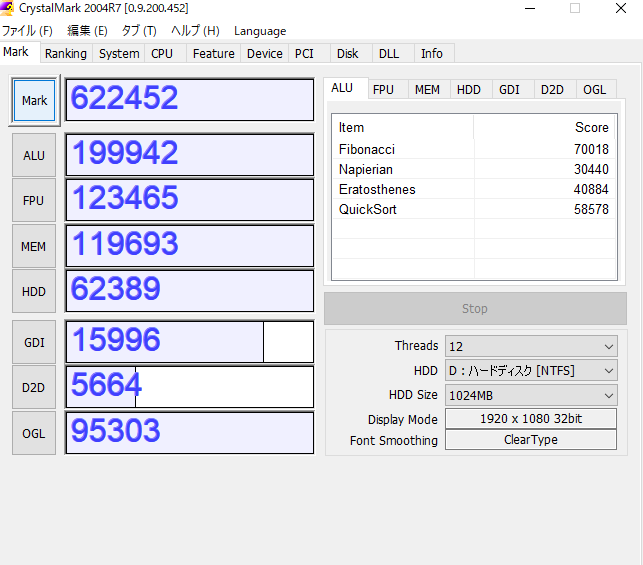Minimize the CrystalMark window
This screenshot has height=565, width=643.
click(x=530, y=8)
